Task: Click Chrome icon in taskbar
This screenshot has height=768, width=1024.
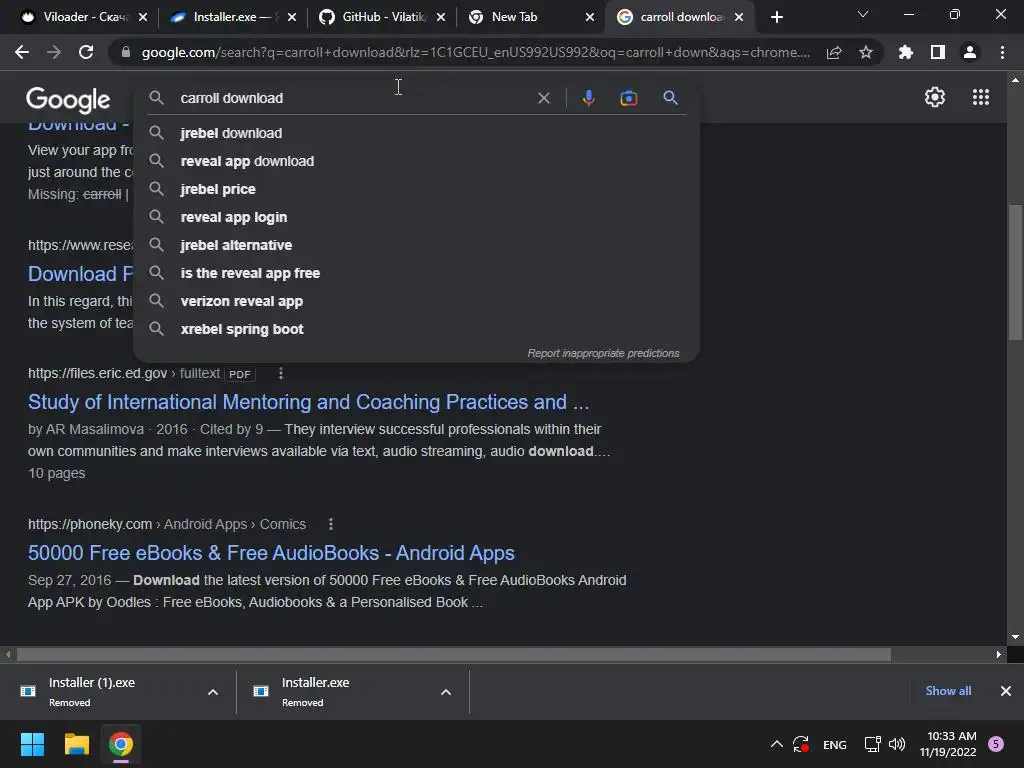Action: tap(121, 744)
